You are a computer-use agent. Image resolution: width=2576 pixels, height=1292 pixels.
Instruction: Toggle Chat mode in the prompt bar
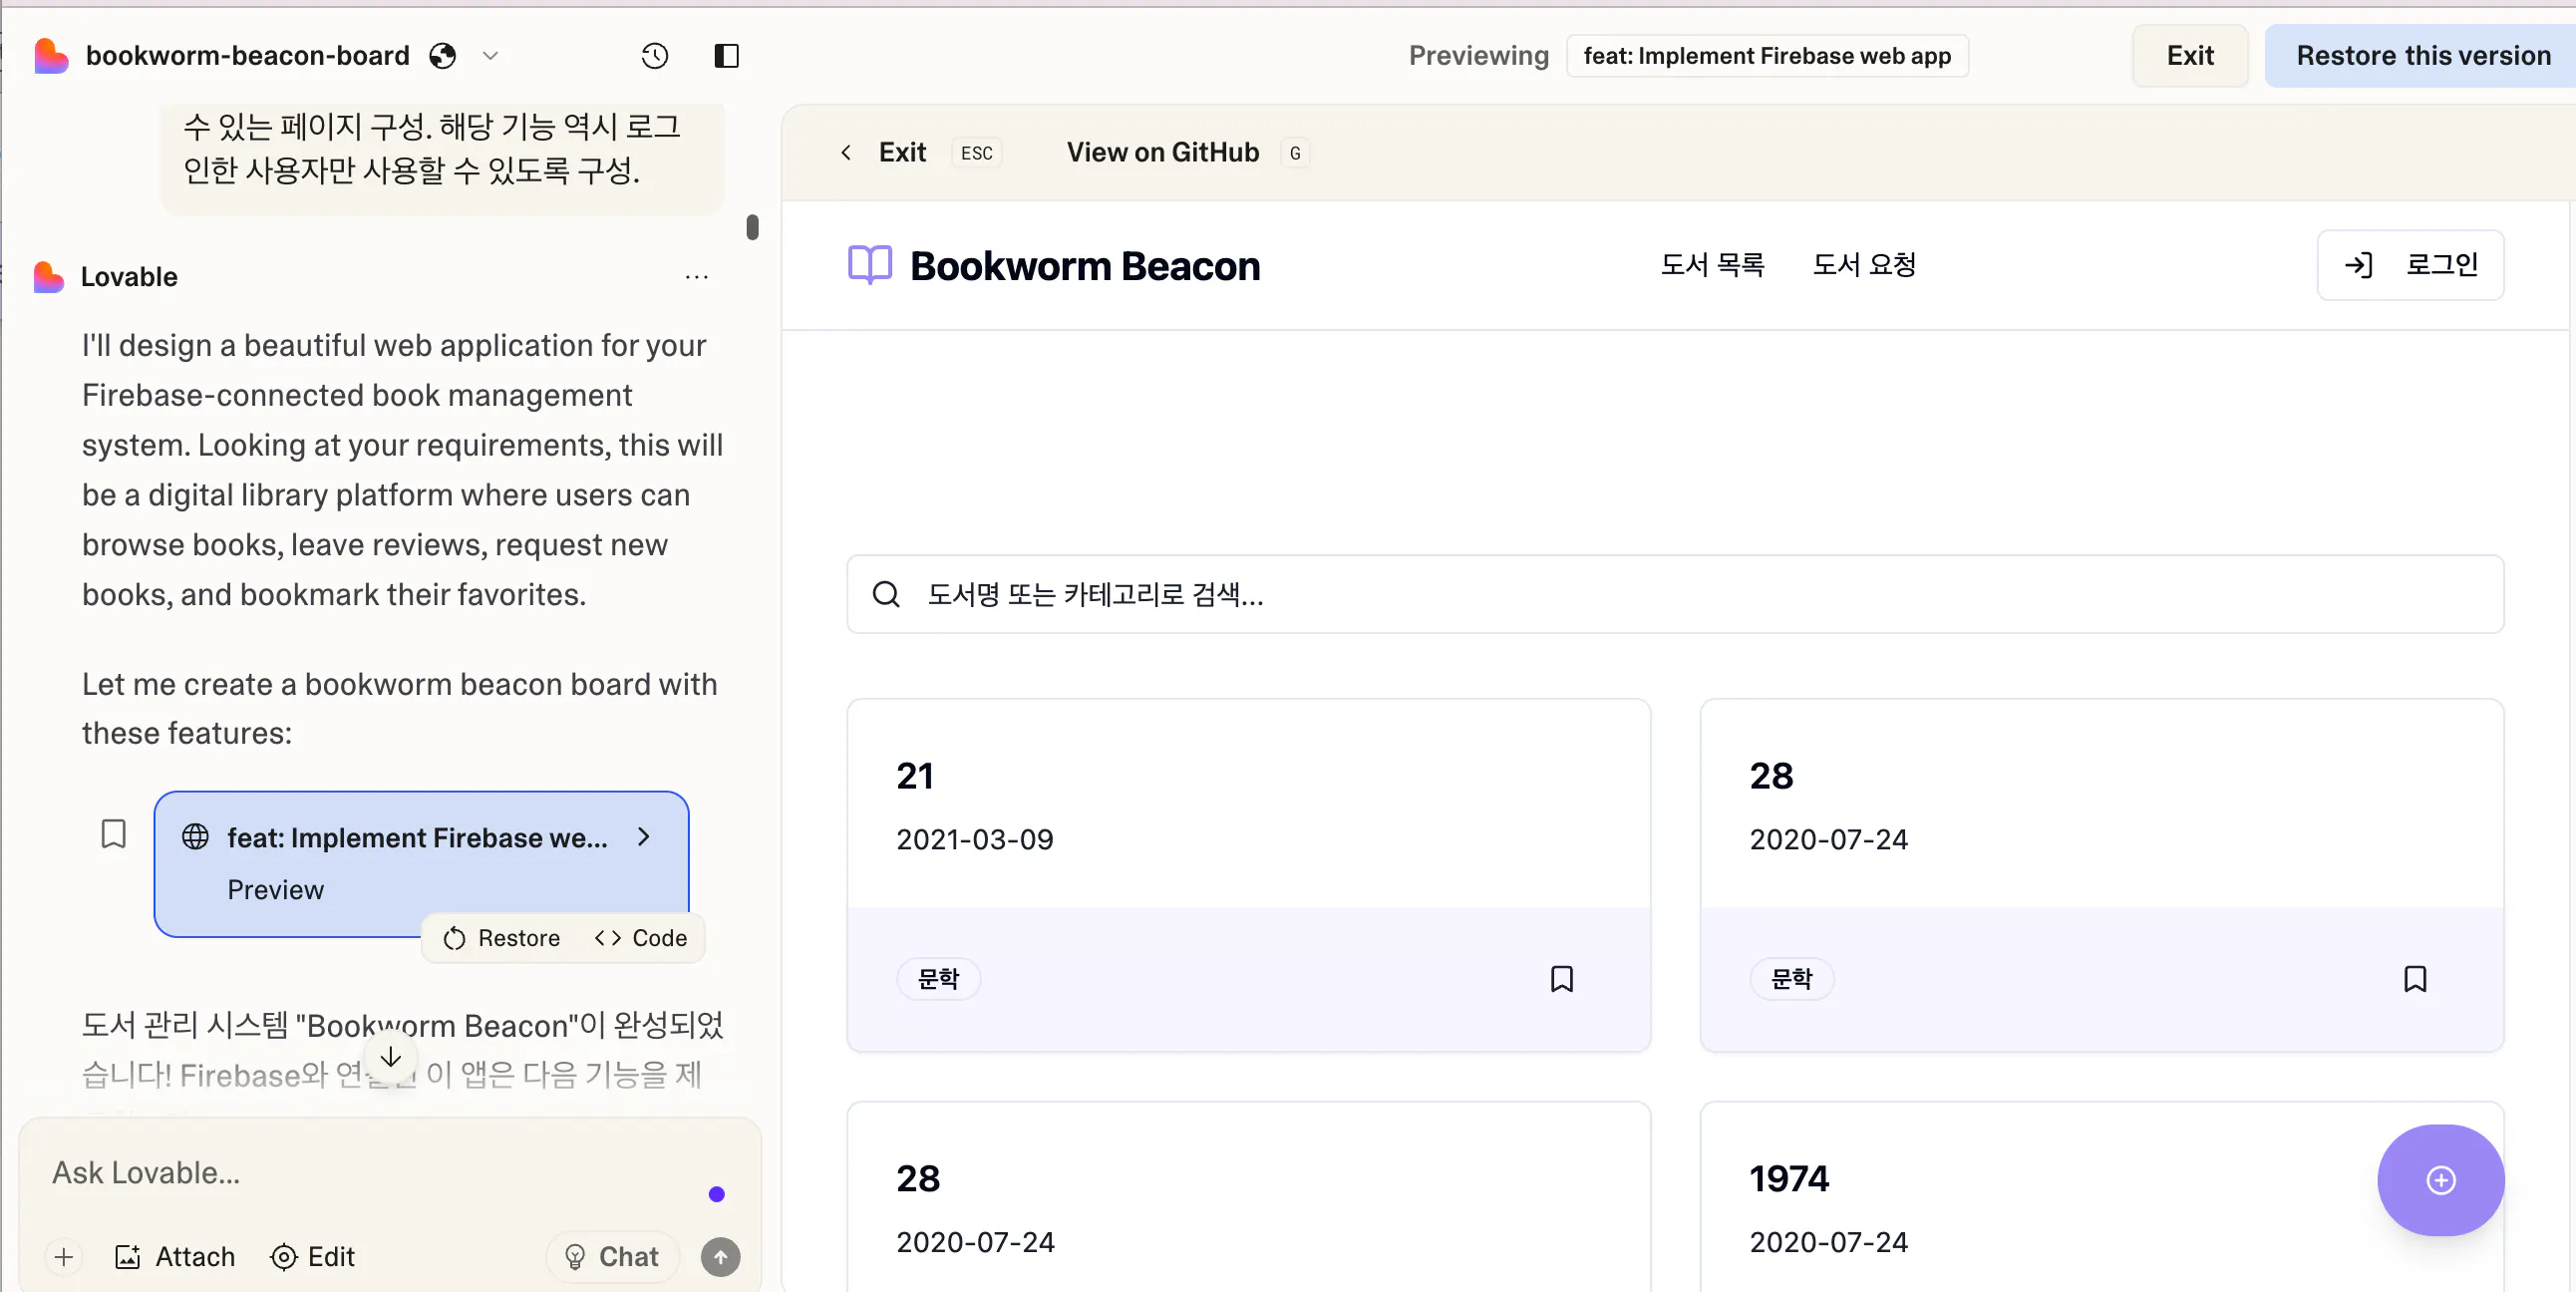[x=613, y=1257]
